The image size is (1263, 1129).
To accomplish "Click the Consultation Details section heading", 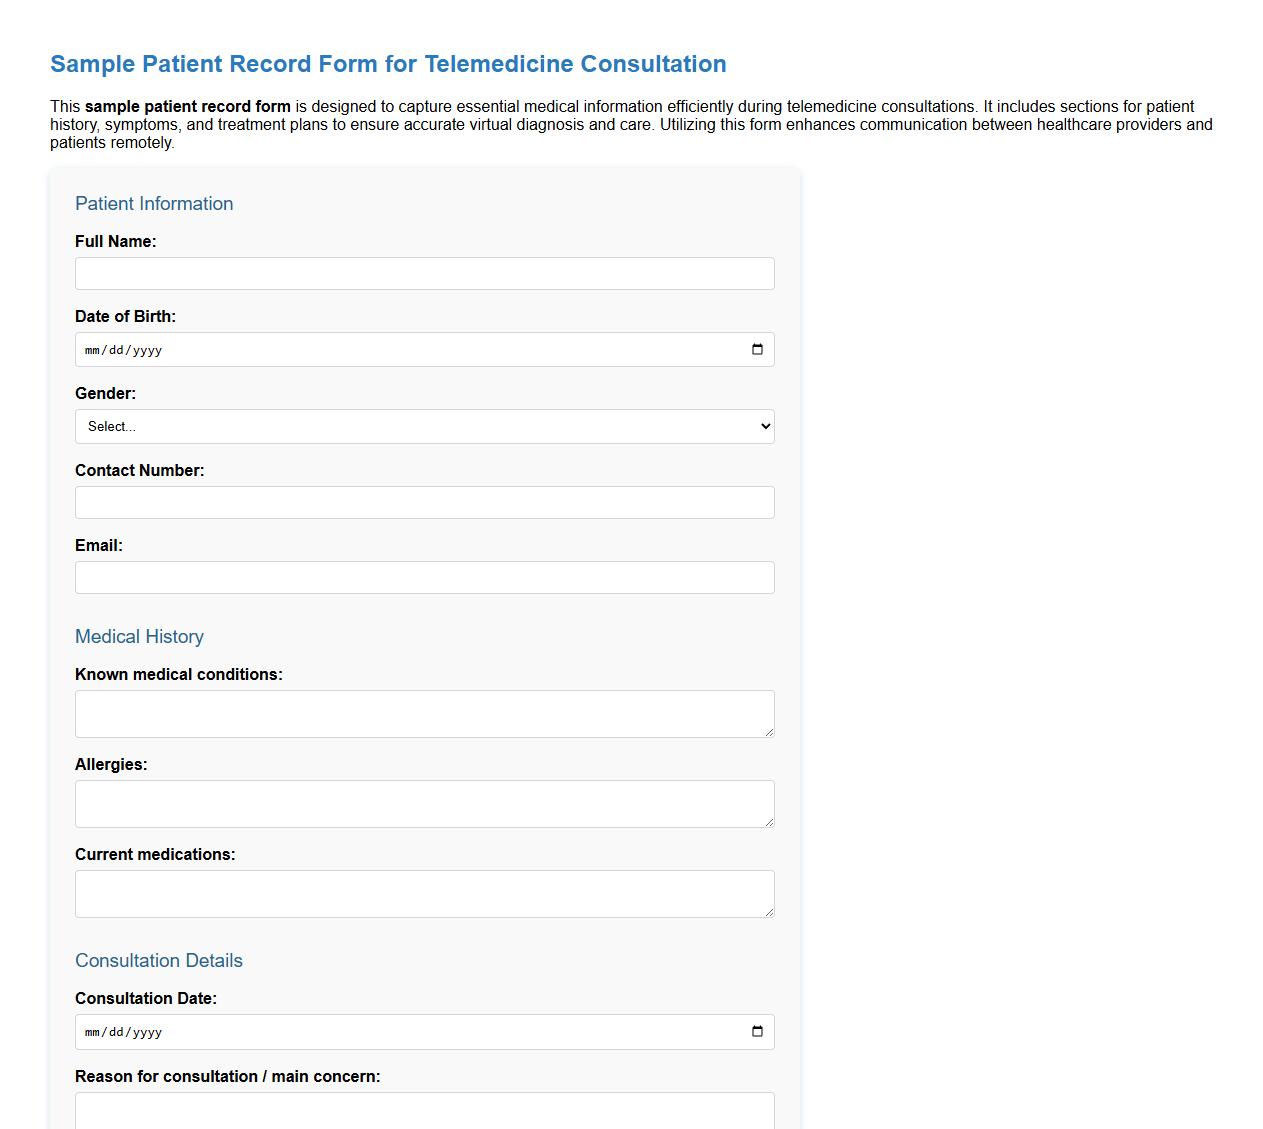I will click(158, 960).
